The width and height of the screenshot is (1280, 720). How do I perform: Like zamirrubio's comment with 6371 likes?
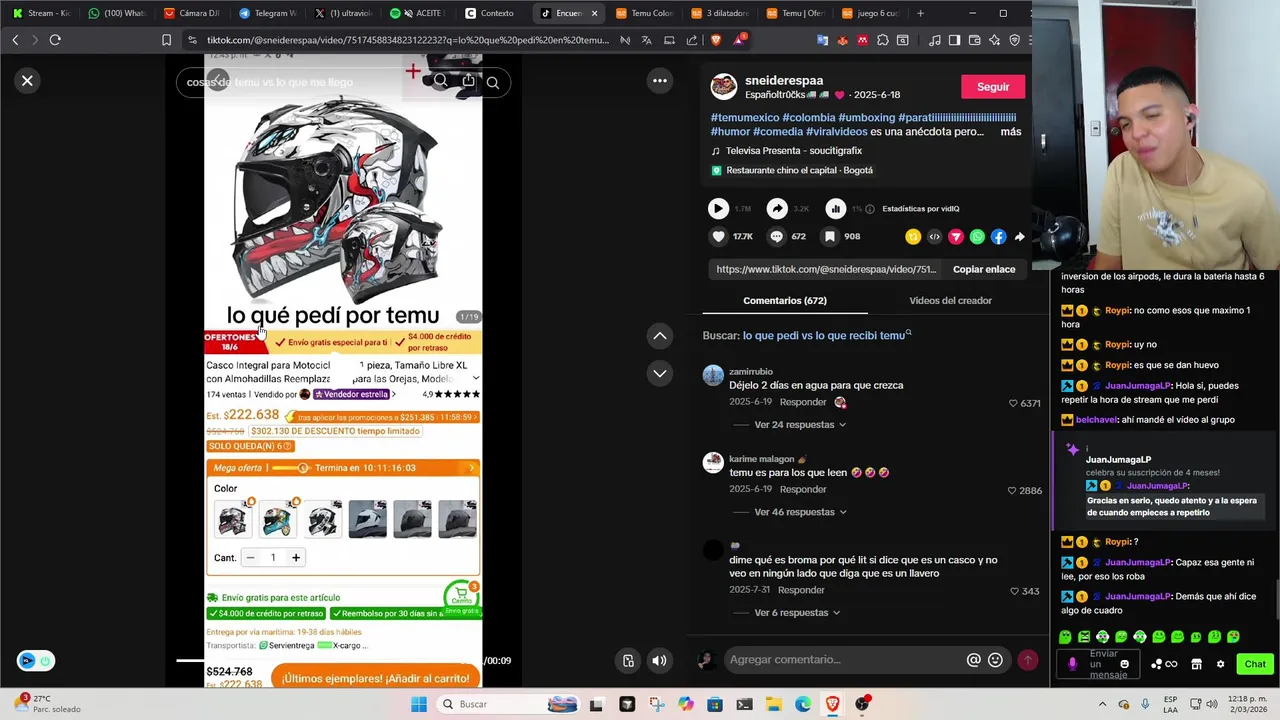point(1012,403)
